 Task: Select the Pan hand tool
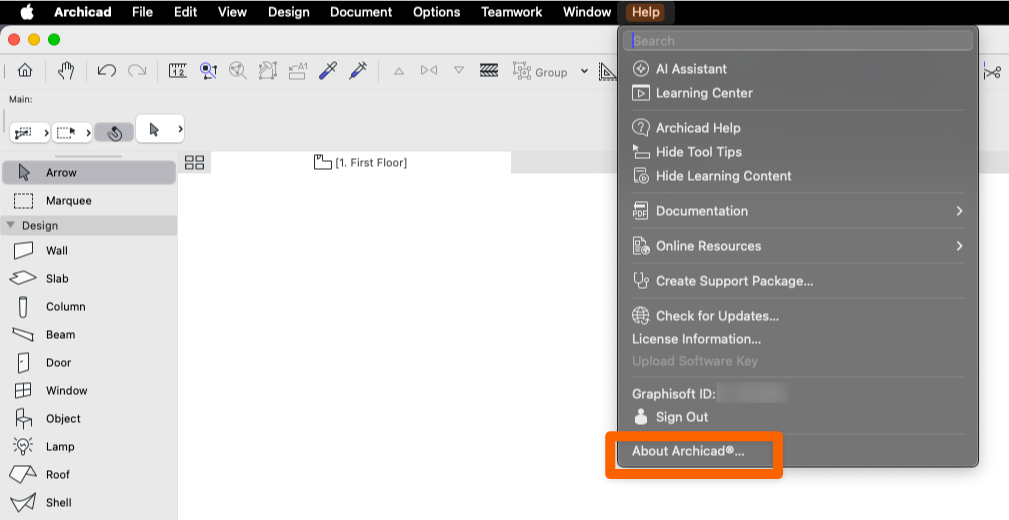tap(66, 71)
